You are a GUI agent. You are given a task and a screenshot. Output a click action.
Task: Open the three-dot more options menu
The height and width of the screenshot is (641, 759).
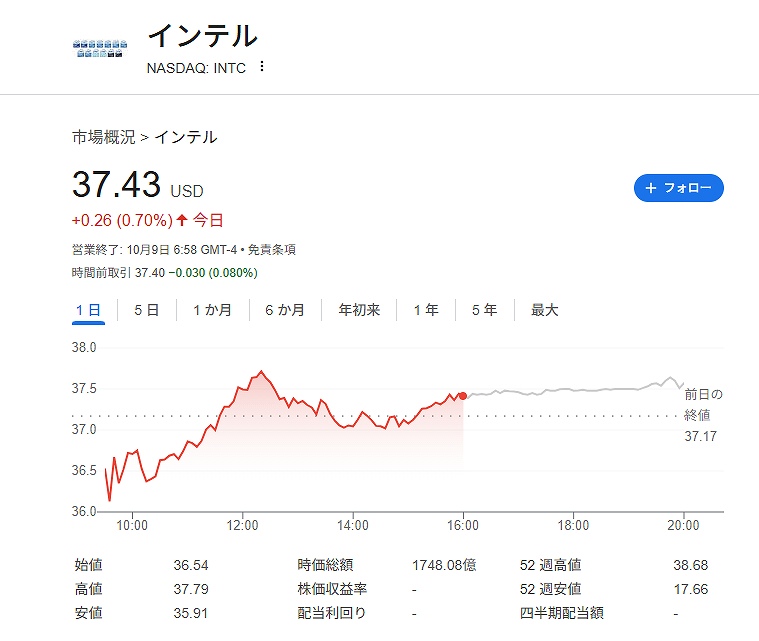point(262,67)
